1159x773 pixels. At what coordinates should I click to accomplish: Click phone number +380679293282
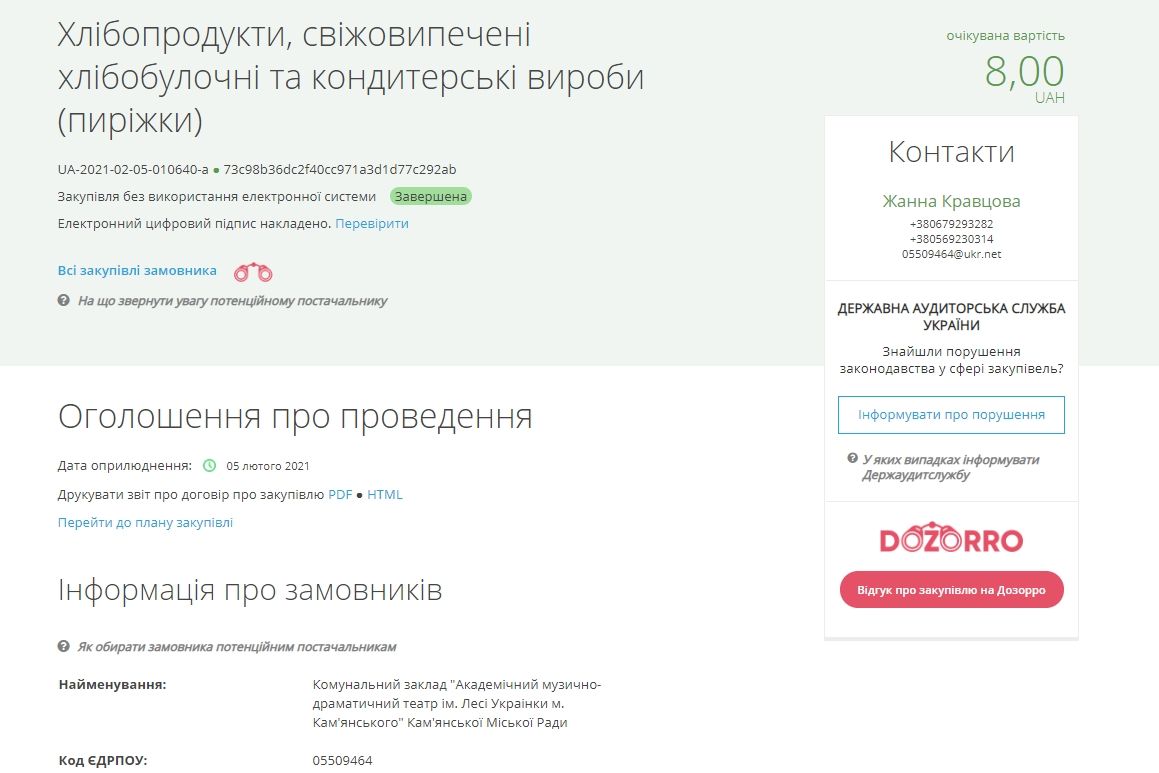(x=950, y=223)
